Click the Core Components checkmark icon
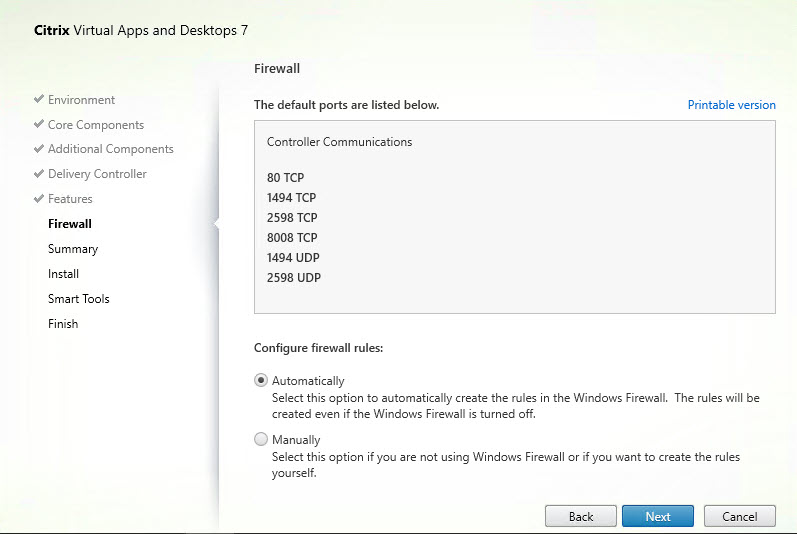The width and height of the screenshot is (797, 534). [39, 125]
